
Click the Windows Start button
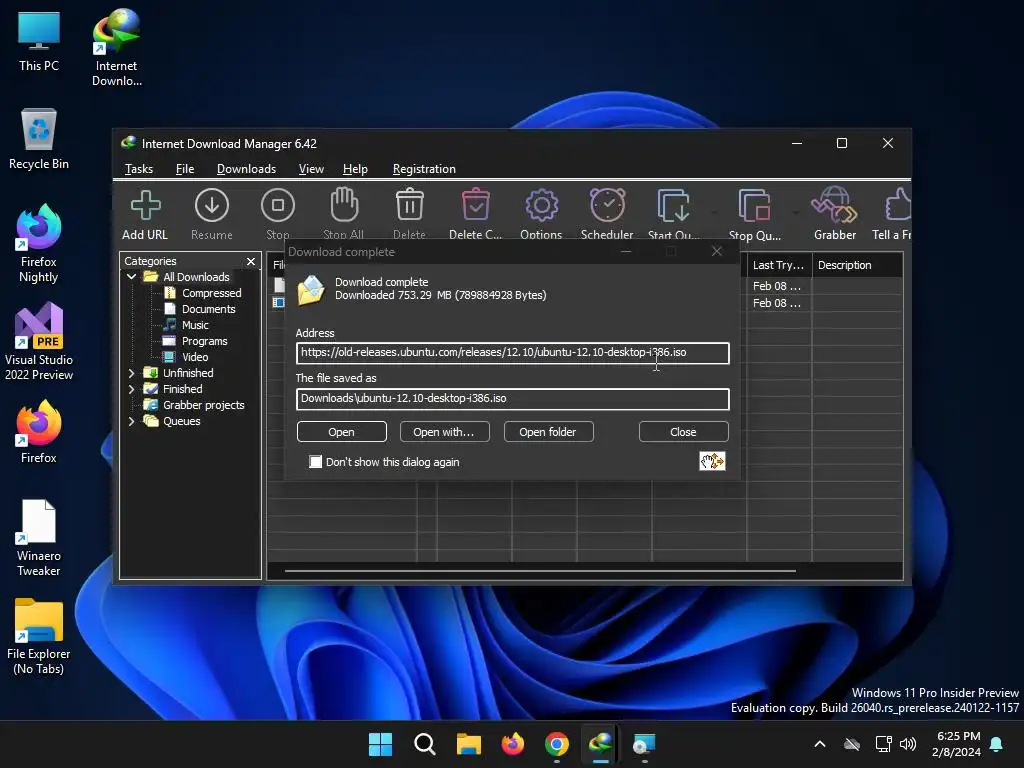click(380, 744)
